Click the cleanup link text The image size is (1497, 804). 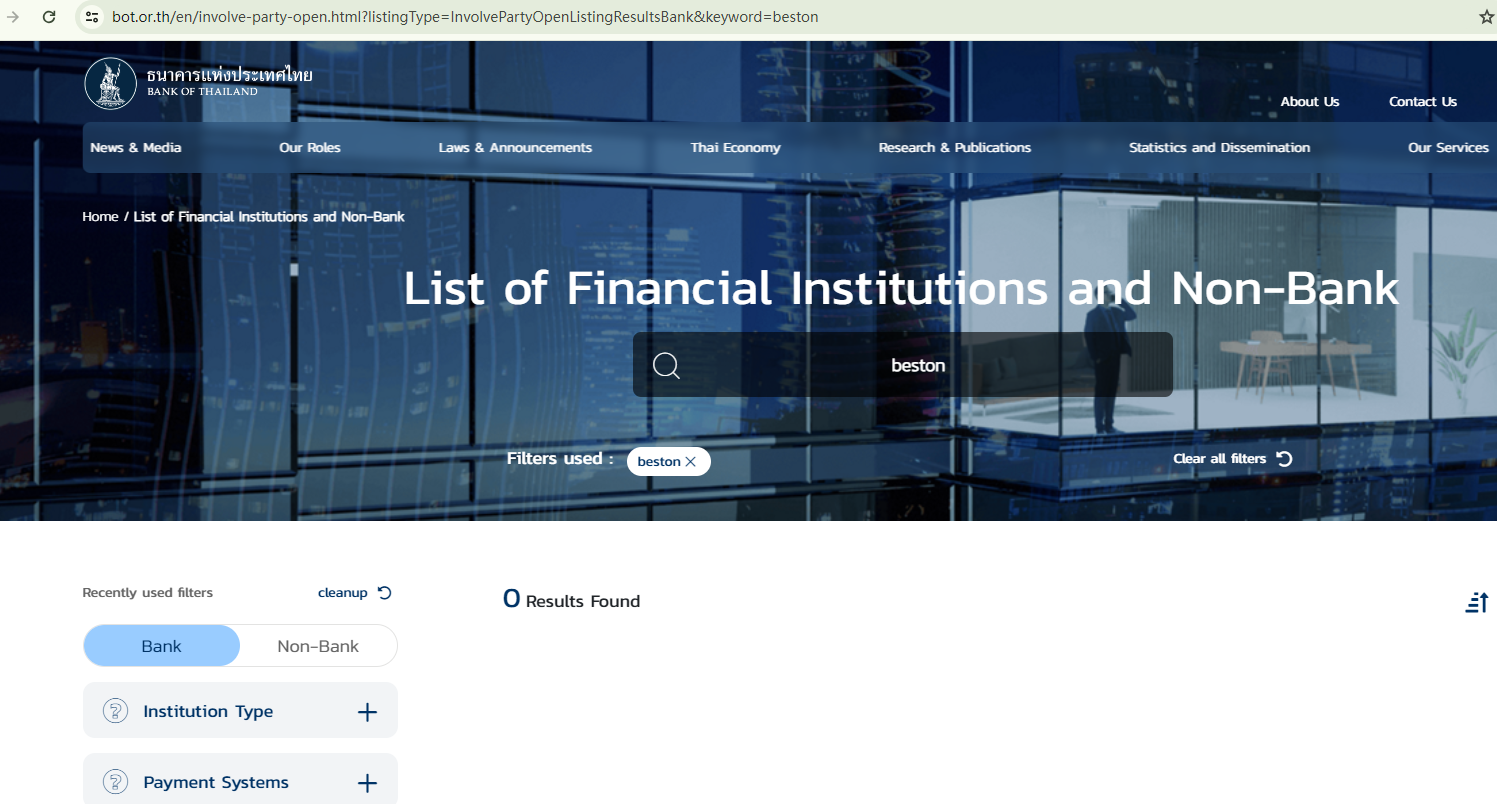(343, 593)
